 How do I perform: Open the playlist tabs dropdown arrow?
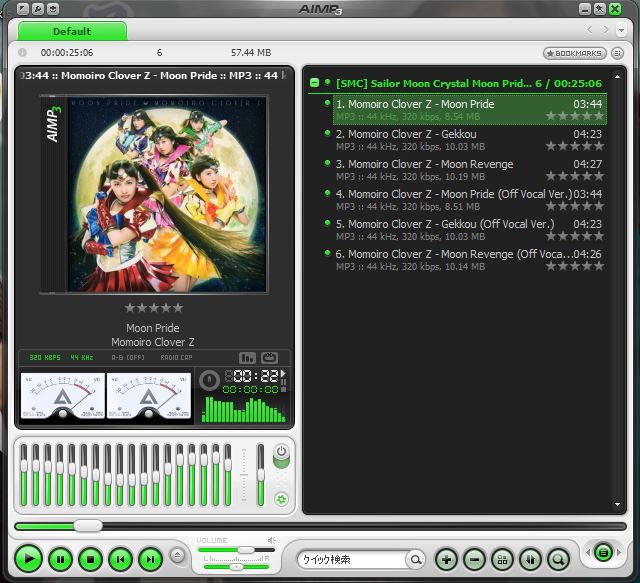621,30
